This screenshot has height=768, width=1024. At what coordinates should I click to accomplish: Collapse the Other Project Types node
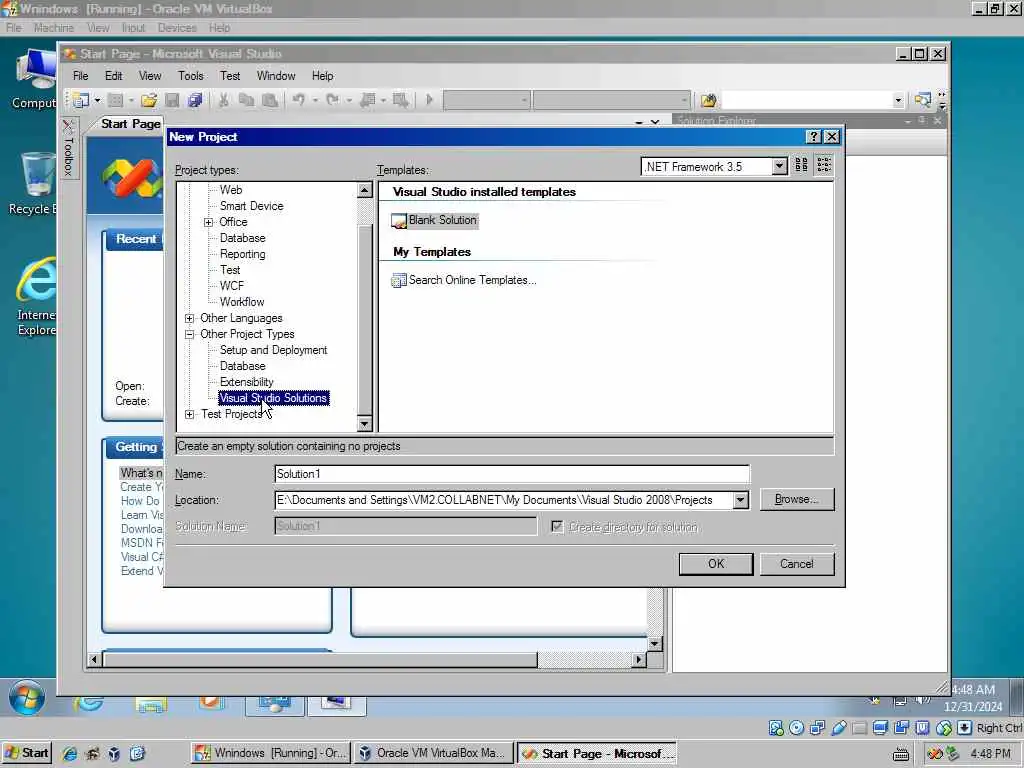pyautogui.click(x=189, y=334)
